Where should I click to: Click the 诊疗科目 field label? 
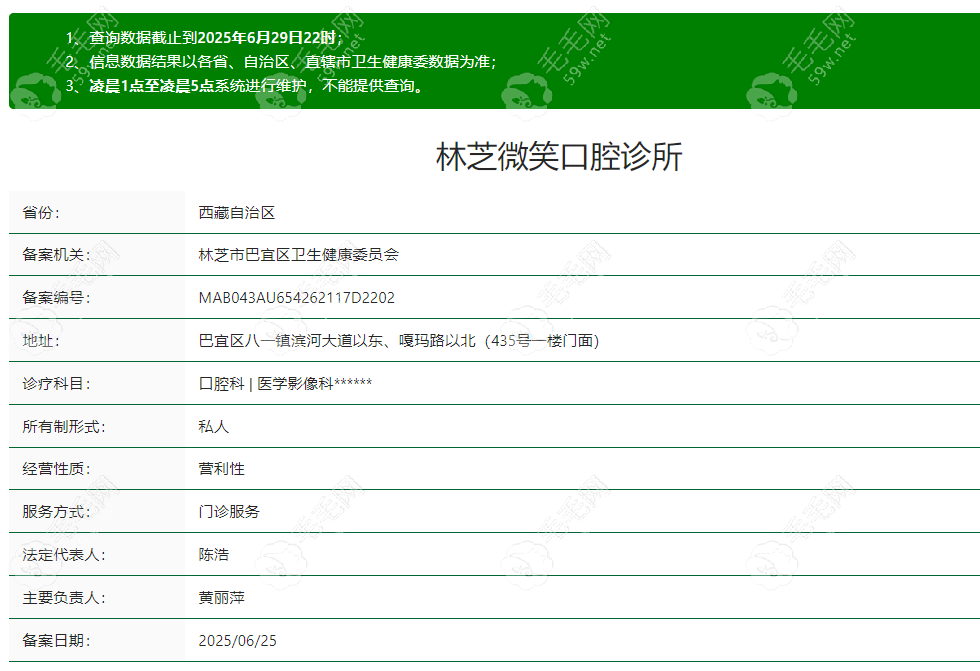pos(56,383)
